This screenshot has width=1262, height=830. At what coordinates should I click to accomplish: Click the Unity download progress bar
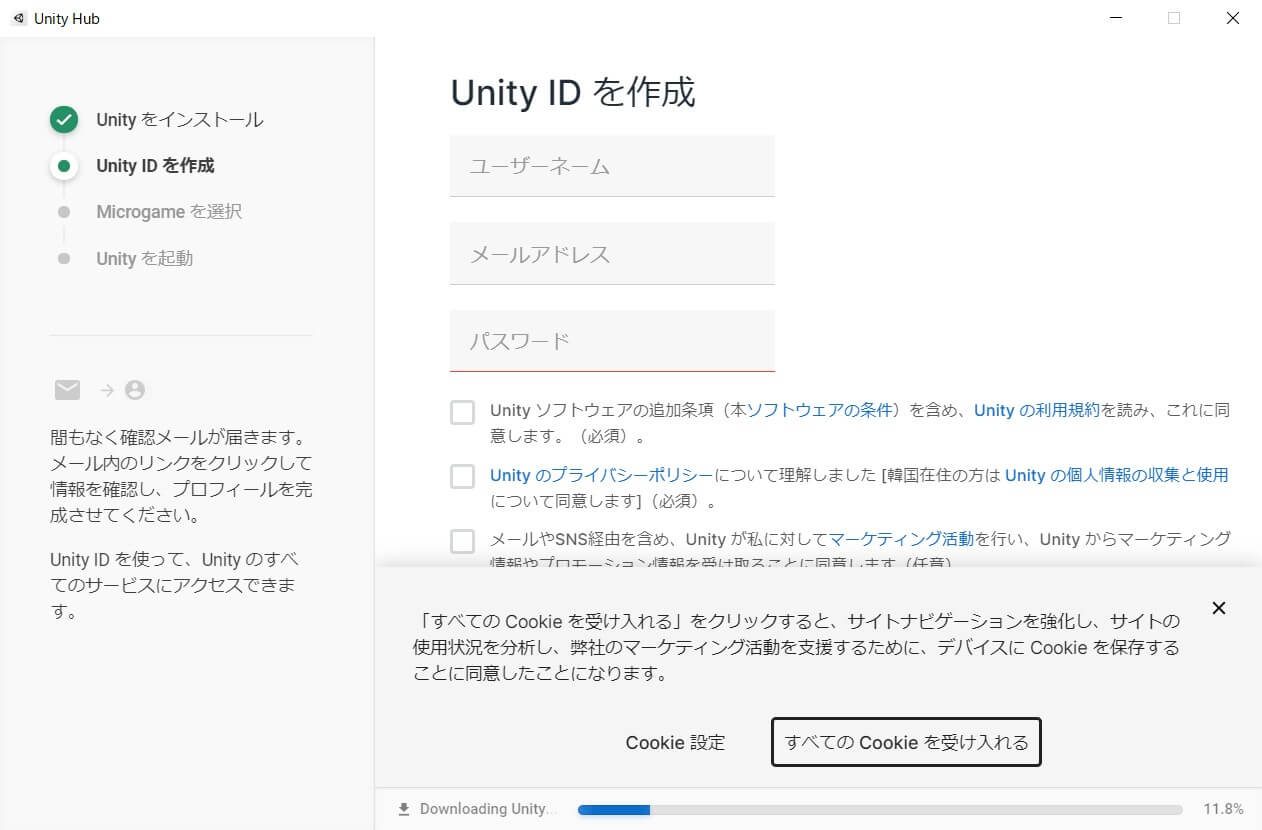point(880,808)
